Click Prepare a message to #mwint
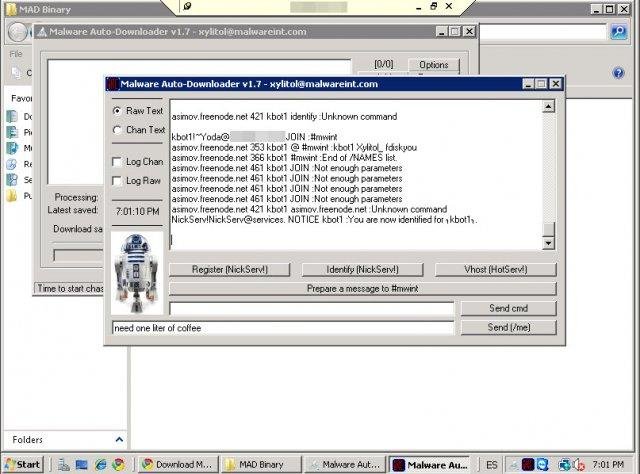 362,289
